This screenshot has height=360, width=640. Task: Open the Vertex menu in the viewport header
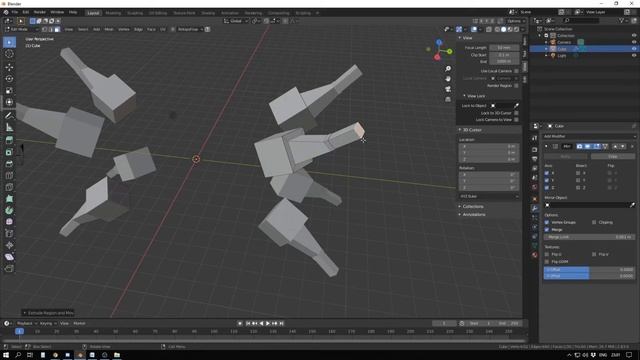pyautogui.click(x=124, y=29)
